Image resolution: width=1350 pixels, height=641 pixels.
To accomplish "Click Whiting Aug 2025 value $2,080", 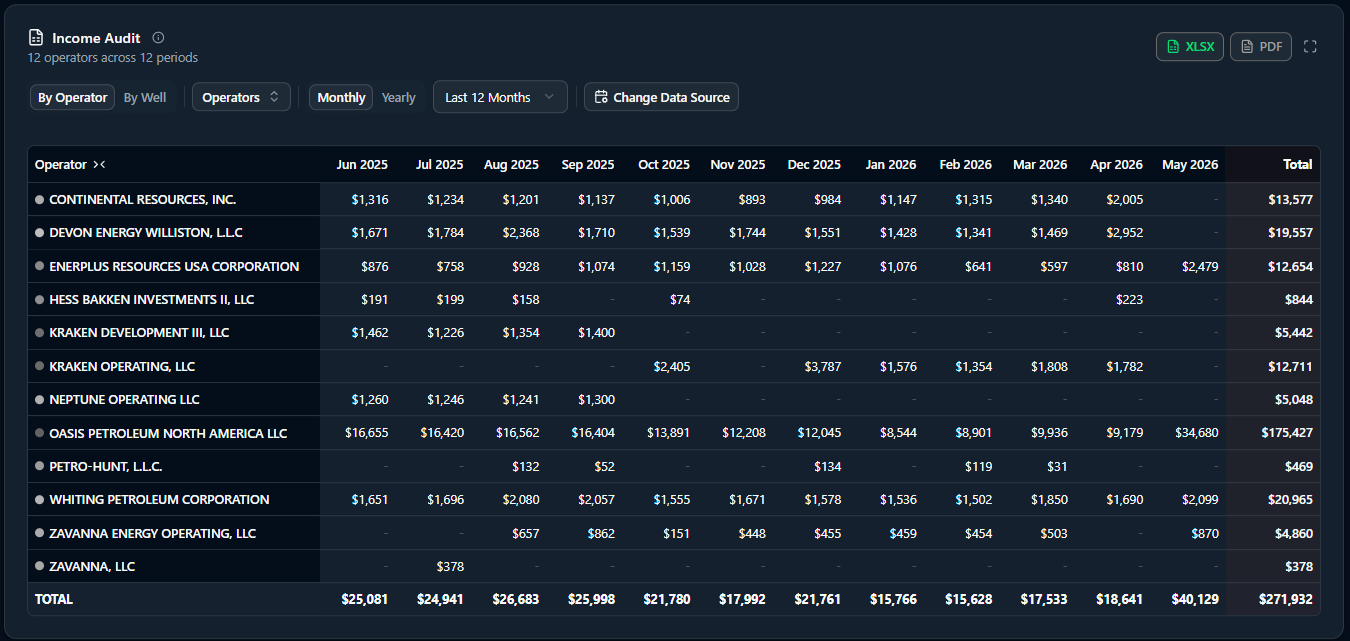I will 521,499.
